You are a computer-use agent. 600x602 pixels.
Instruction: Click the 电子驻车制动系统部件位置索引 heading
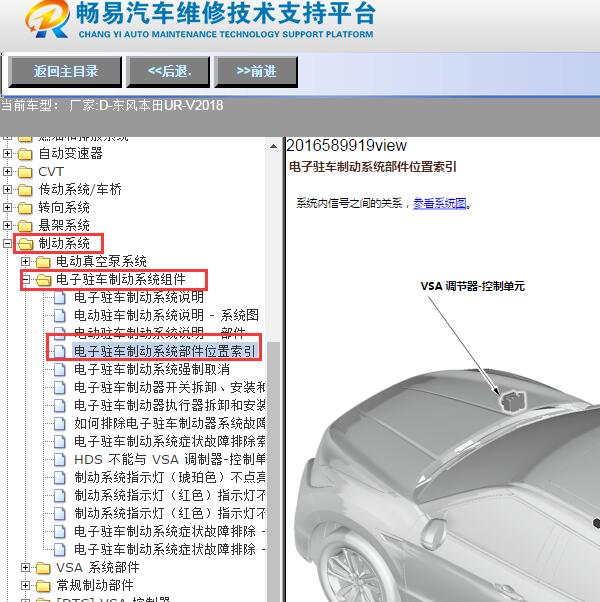(x=372, y=167)
